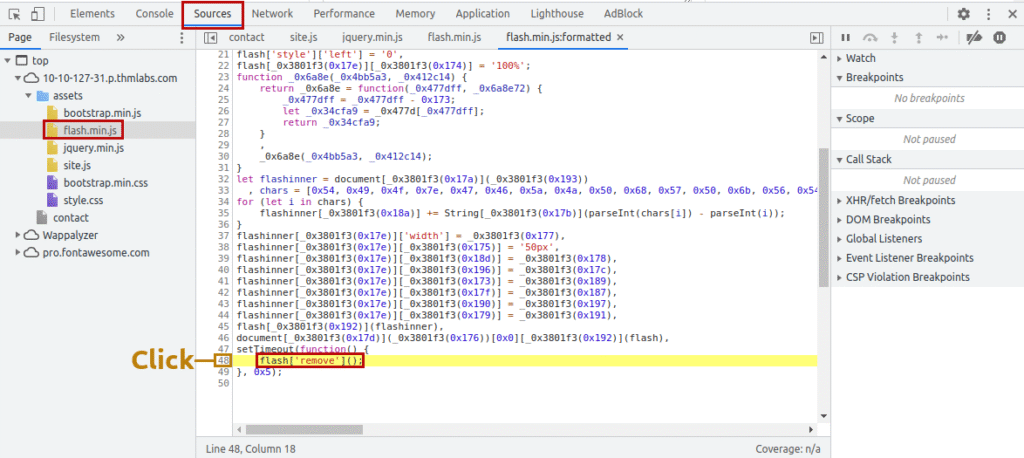
Task: Expand the Wappalyzer tree node
Action: [x=22, y=234]
